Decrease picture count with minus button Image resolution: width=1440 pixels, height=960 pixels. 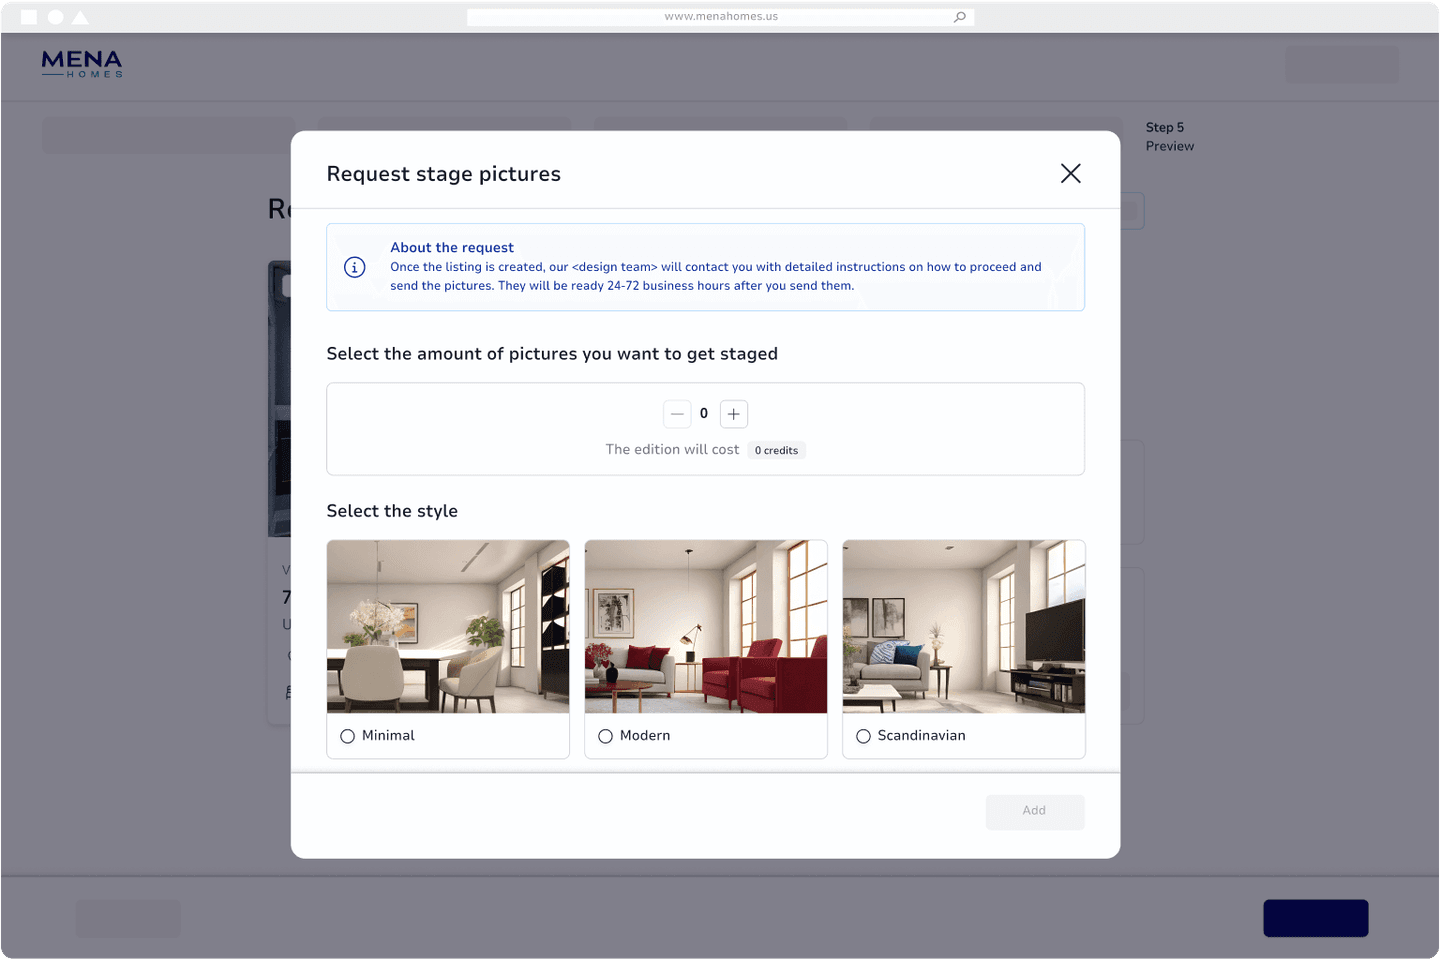coord(677,414)
